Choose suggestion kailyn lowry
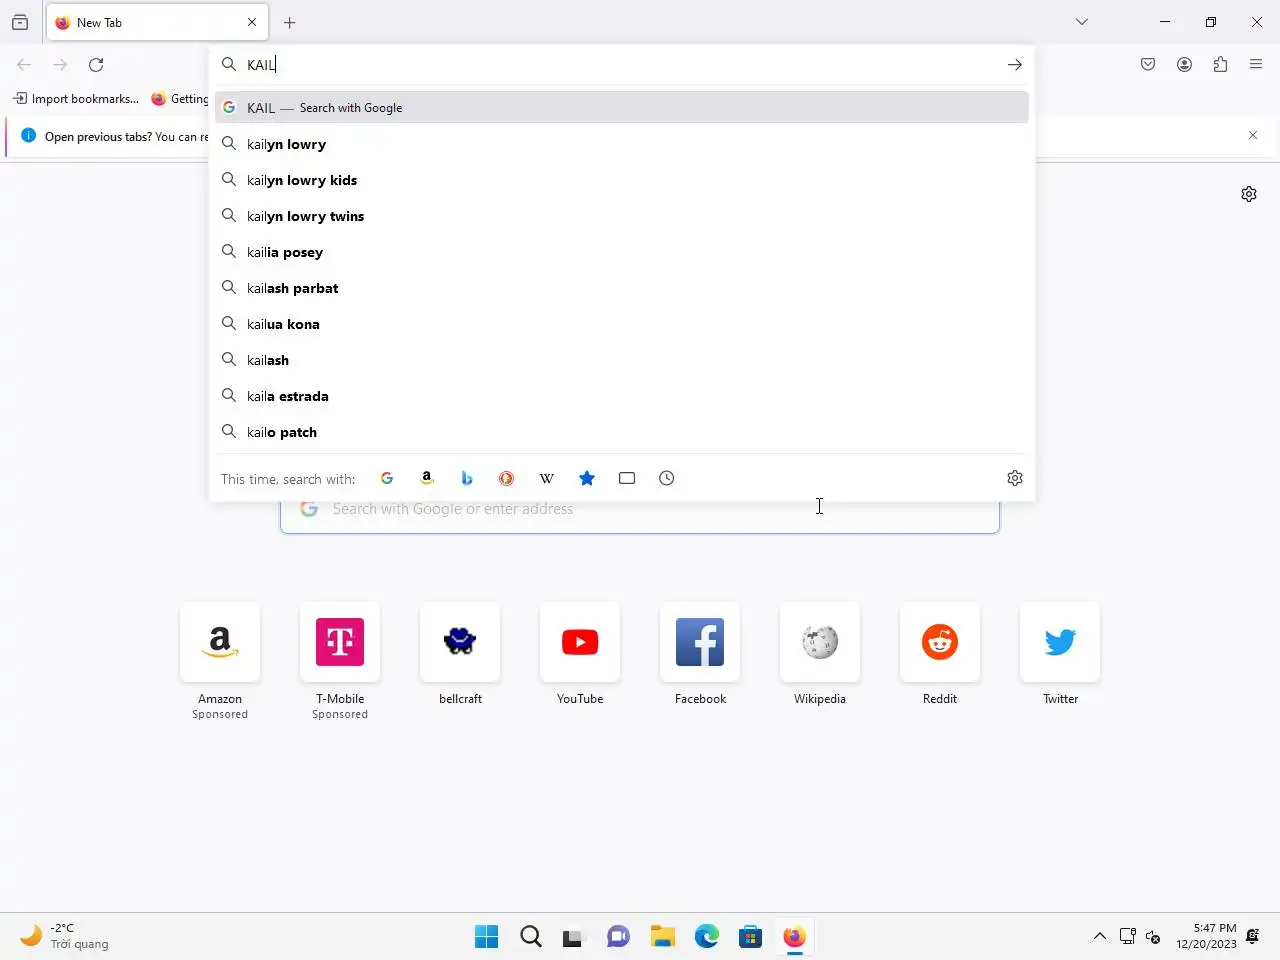1280x960 pixels. pyautogui.click(x=622, y=144)
